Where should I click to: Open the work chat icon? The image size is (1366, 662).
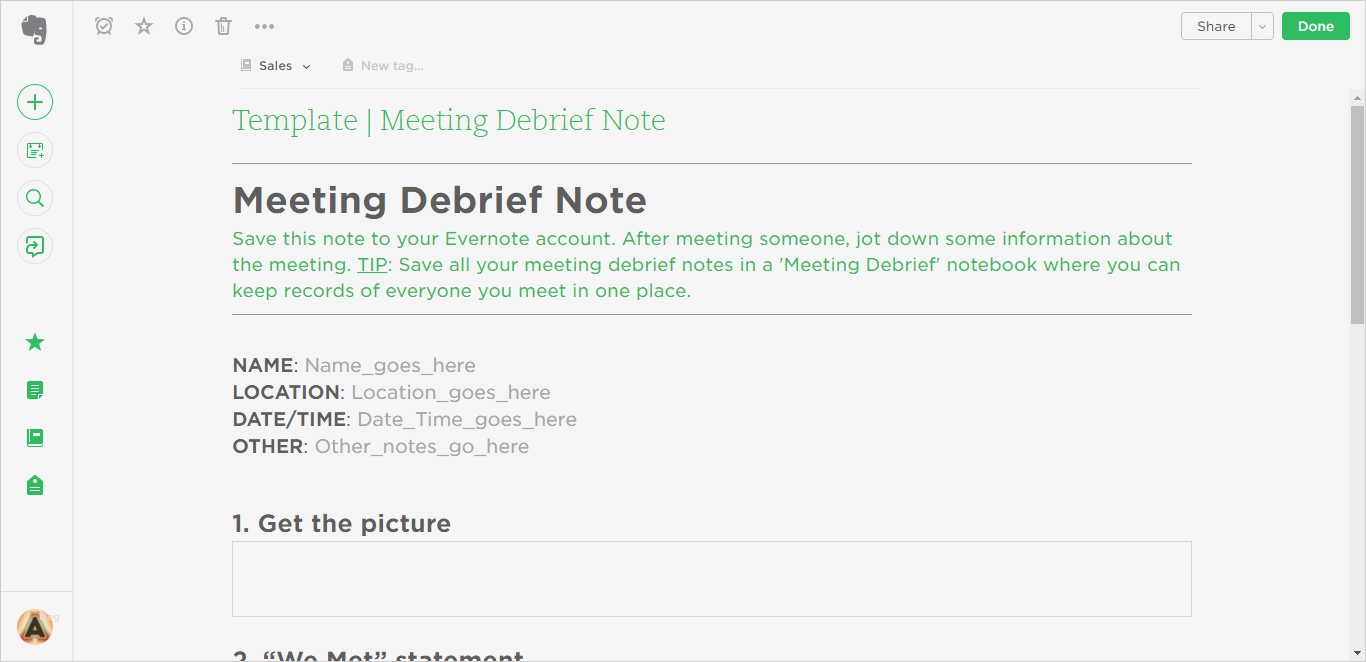pyautogui.click(x=35, y=246)
